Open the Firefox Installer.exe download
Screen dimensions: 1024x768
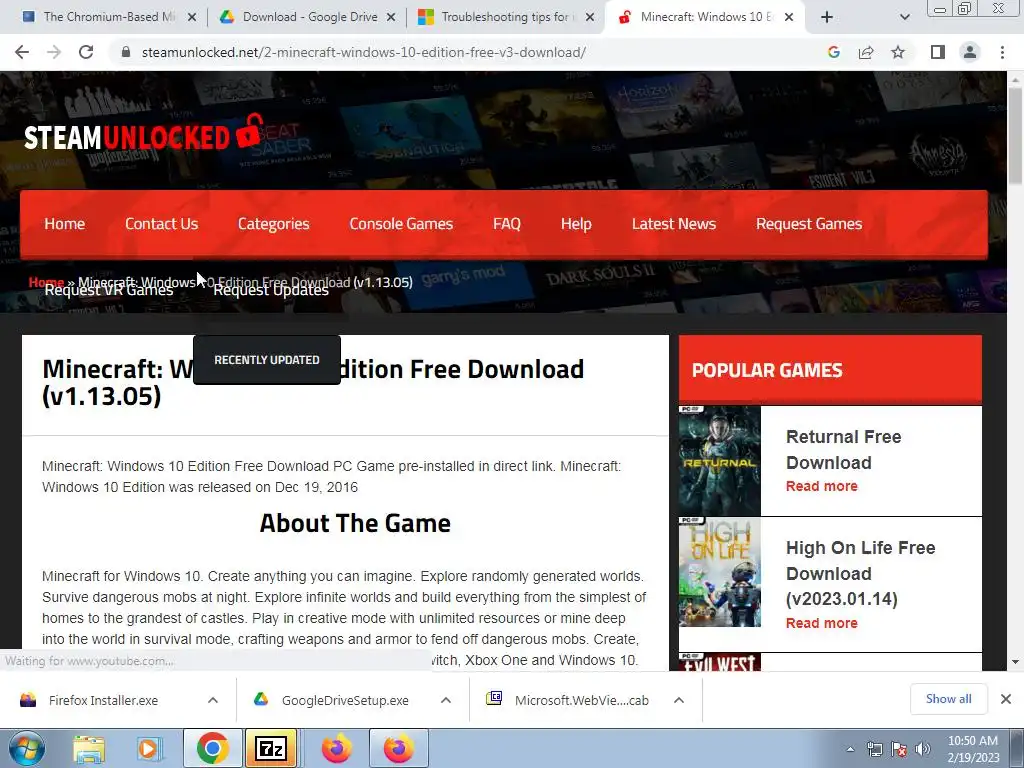tap(103, 700)
